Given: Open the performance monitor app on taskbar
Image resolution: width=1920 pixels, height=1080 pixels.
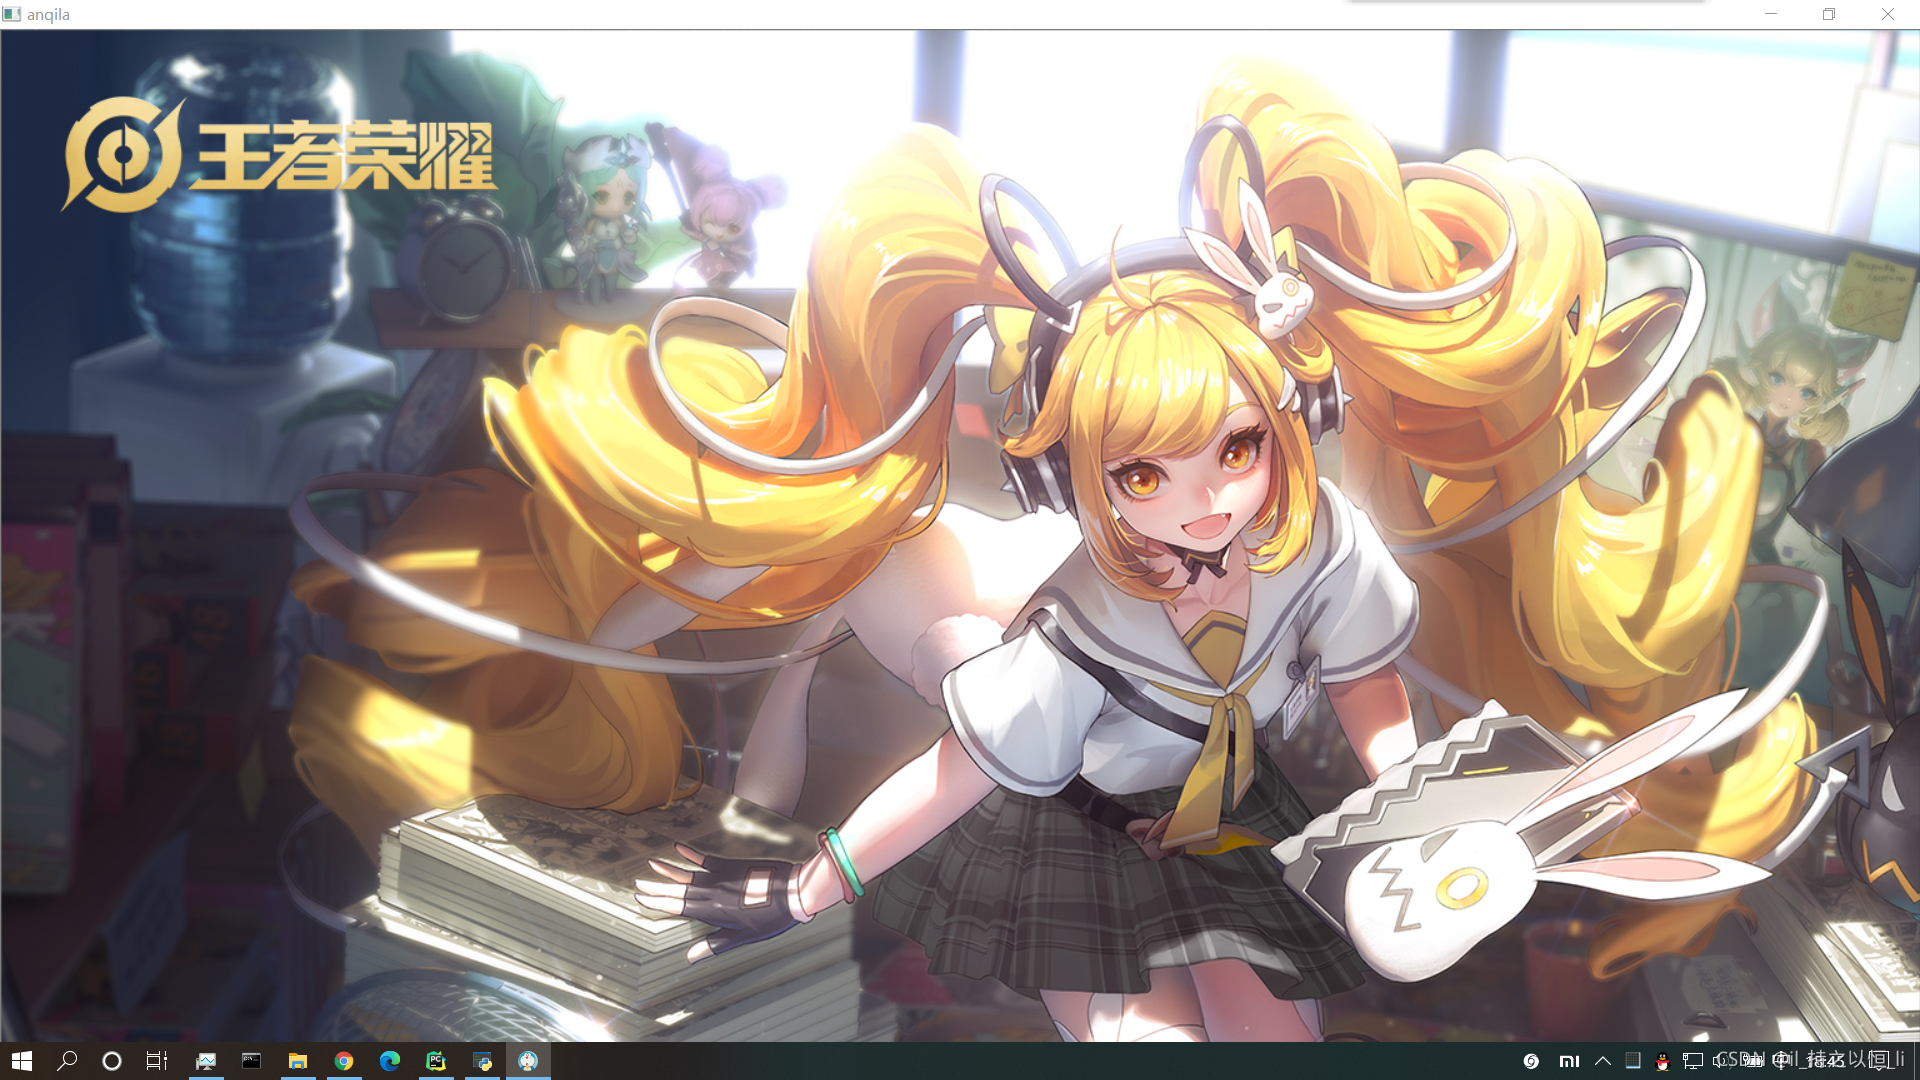Looking at the screenshot, I should 206,1061.
